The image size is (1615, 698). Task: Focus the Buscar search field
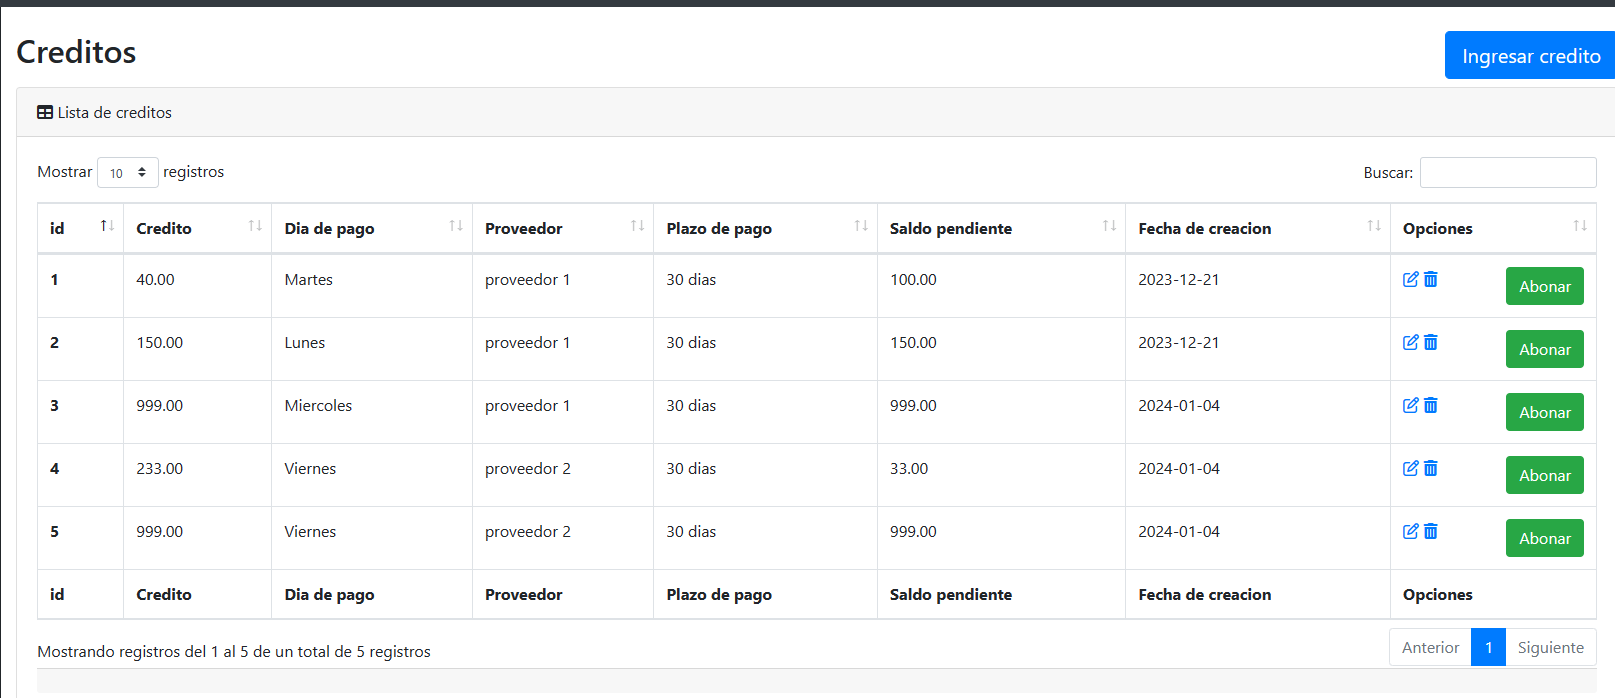pyautogui.click(x=1508, y=172)
